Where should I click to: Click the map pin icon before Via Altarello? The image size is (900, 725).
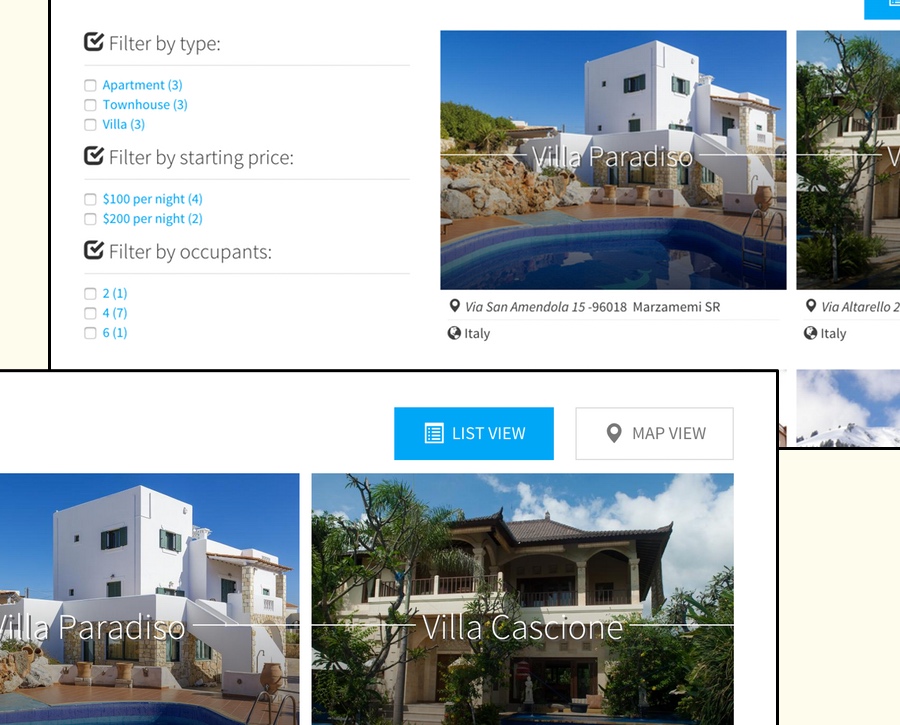(x=810, y=306)
